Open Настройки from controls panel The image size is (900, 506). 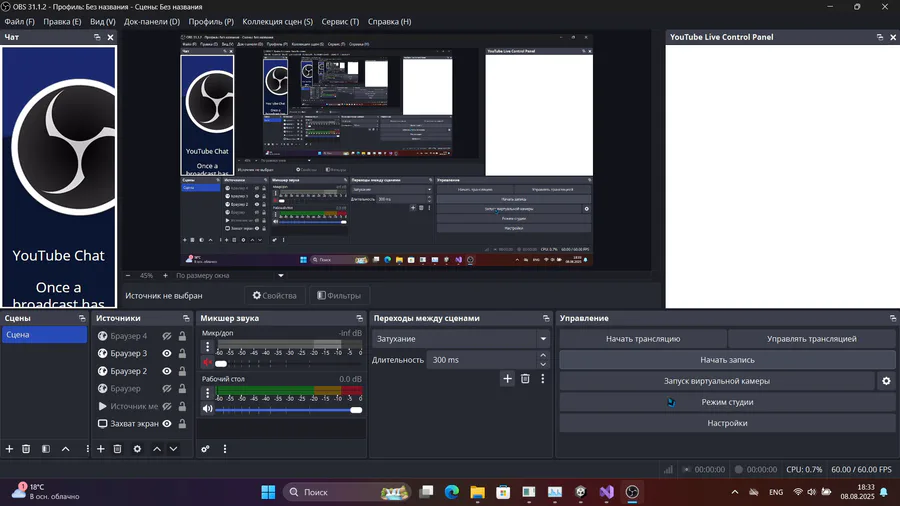[x=727, y=423]
